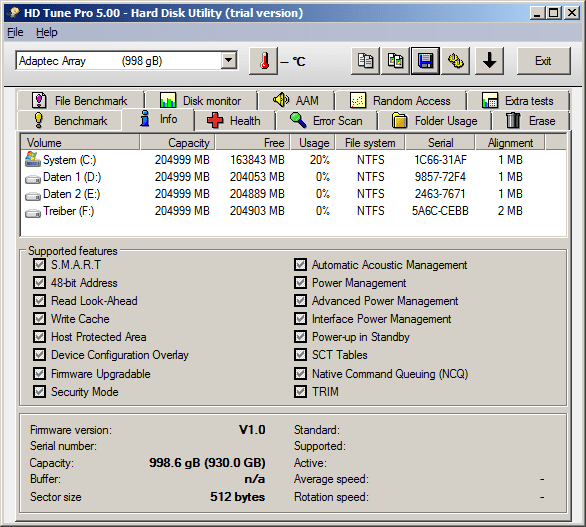
Task: Open options wrench gear icon
Action: pyautogui.click(x=456, y=61)
